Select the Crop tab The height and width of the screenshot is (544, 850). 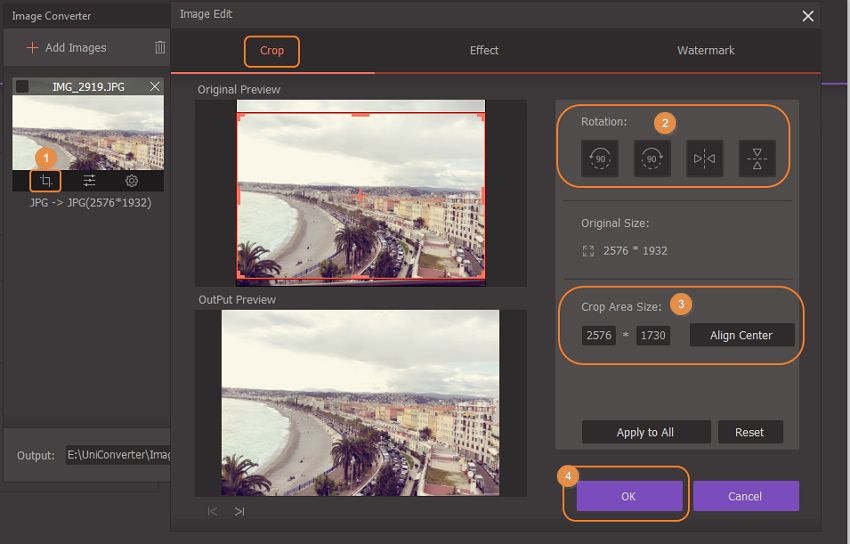coord(271,50)
